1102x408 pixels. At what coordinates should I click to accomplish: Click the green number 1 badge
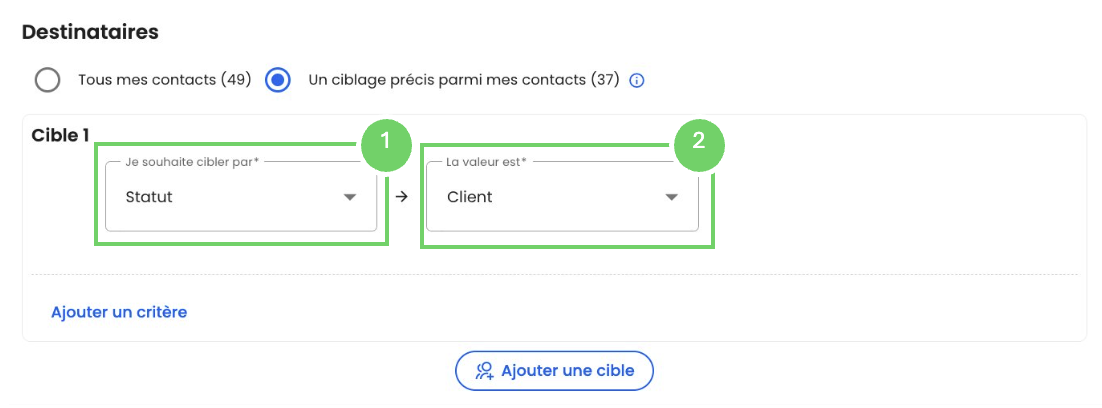[385, 141]
